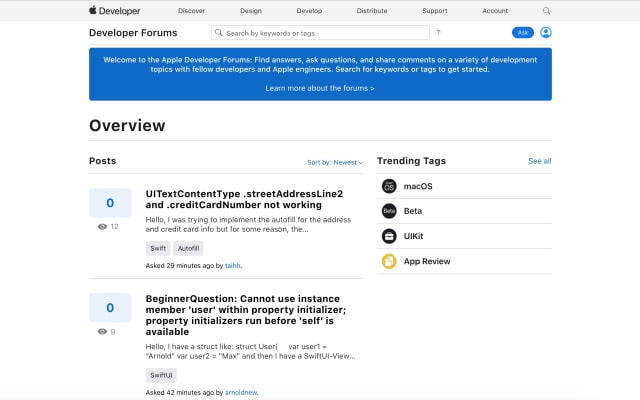Follow 'Learn more about the forums' link

320,88
